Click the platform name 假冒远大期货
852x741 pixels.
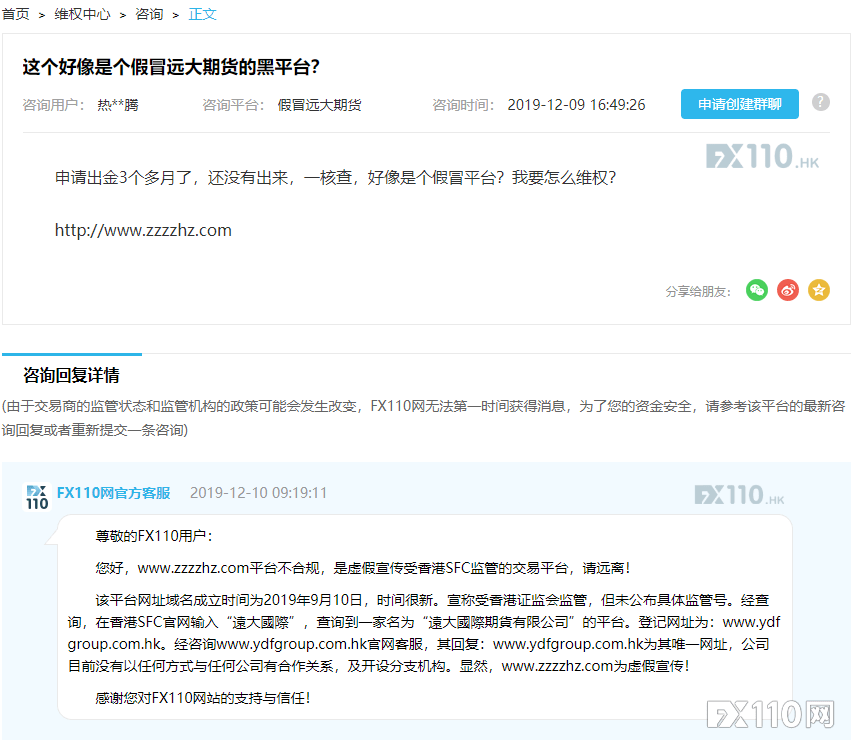coord(319,105)
